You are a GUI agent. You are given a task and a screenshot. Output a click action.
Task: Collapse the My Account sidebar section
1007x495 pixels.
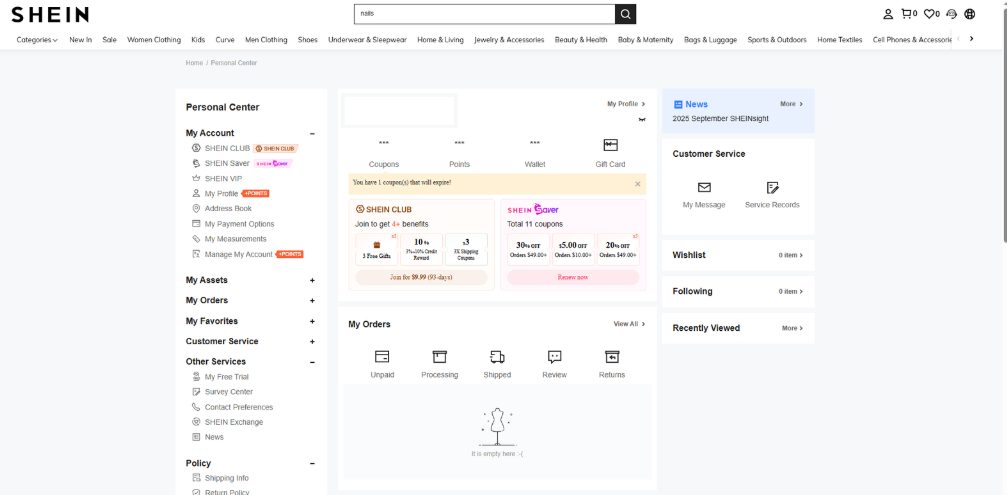tap(312, 133)
